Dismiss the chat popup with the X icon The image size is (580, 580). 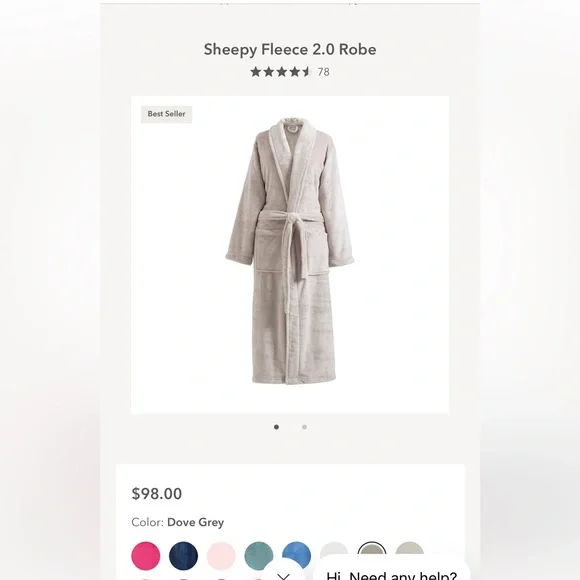pos(284,574)
